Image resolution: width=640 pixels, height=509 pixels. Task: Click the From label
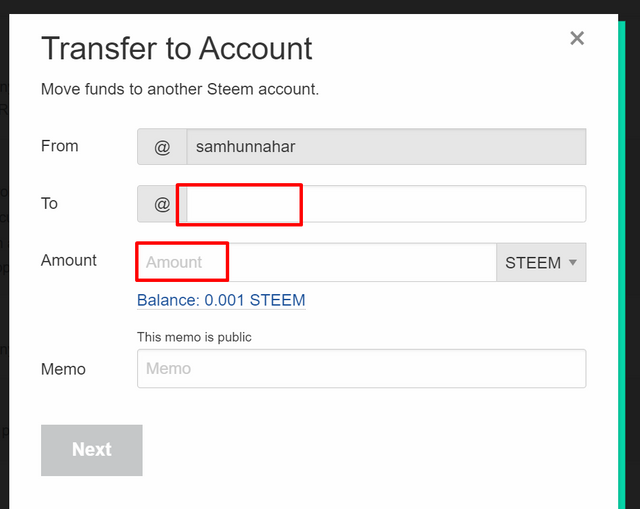(59, 146)
